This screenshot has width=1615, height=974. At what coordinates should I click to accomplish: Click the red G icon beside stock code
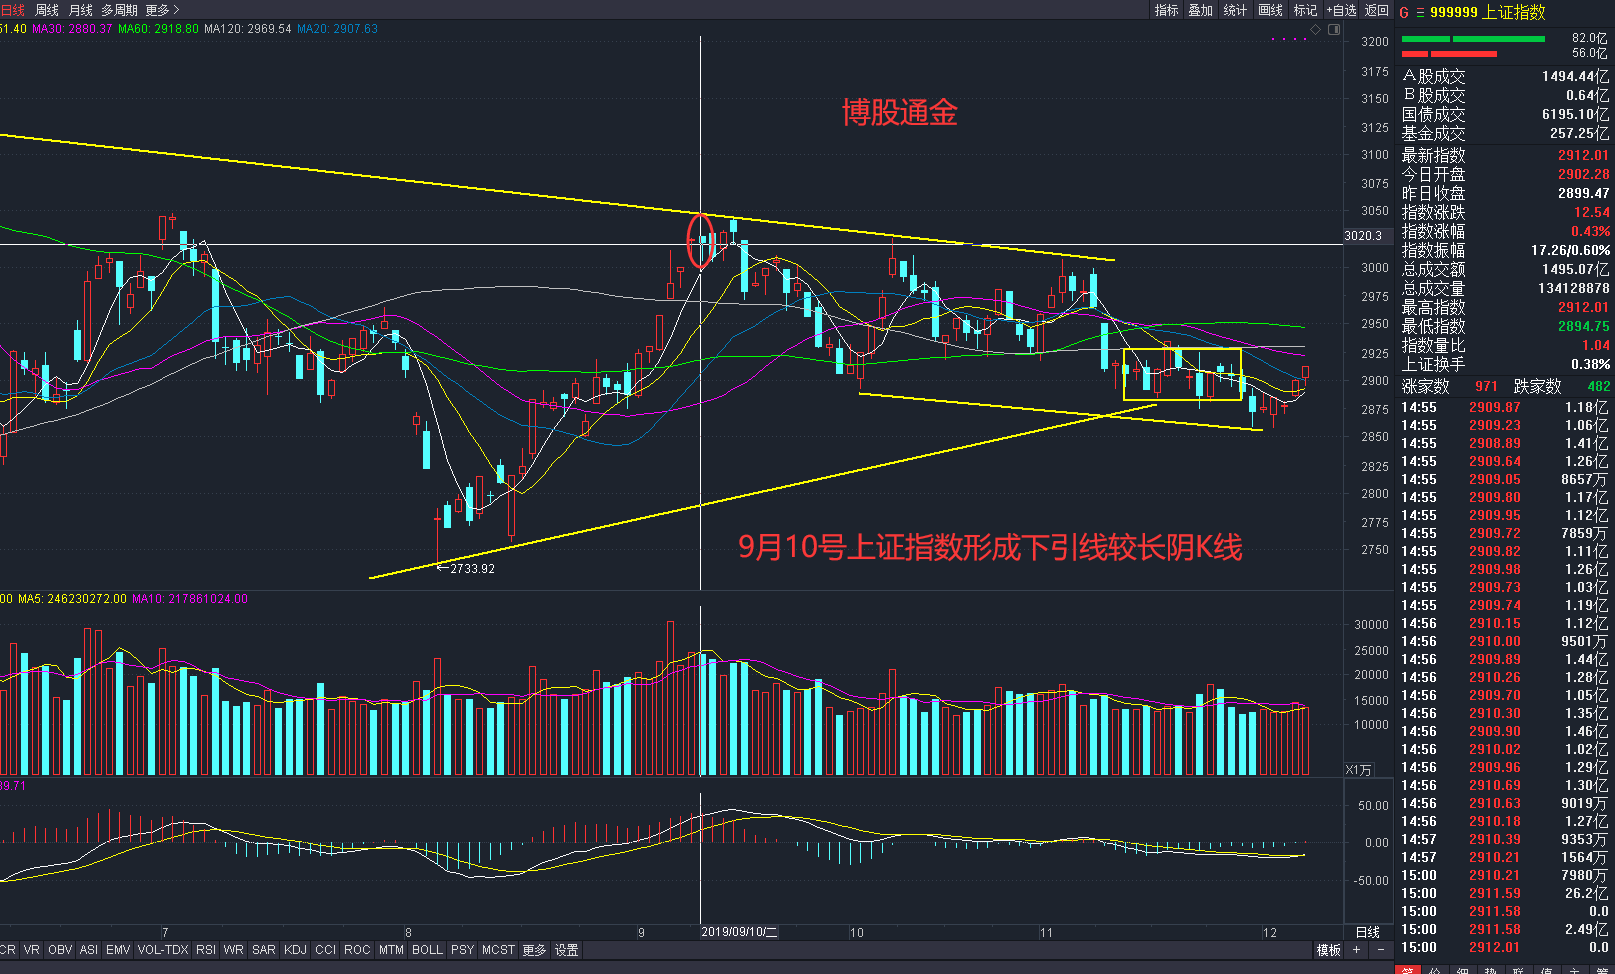click(1404, 12)
